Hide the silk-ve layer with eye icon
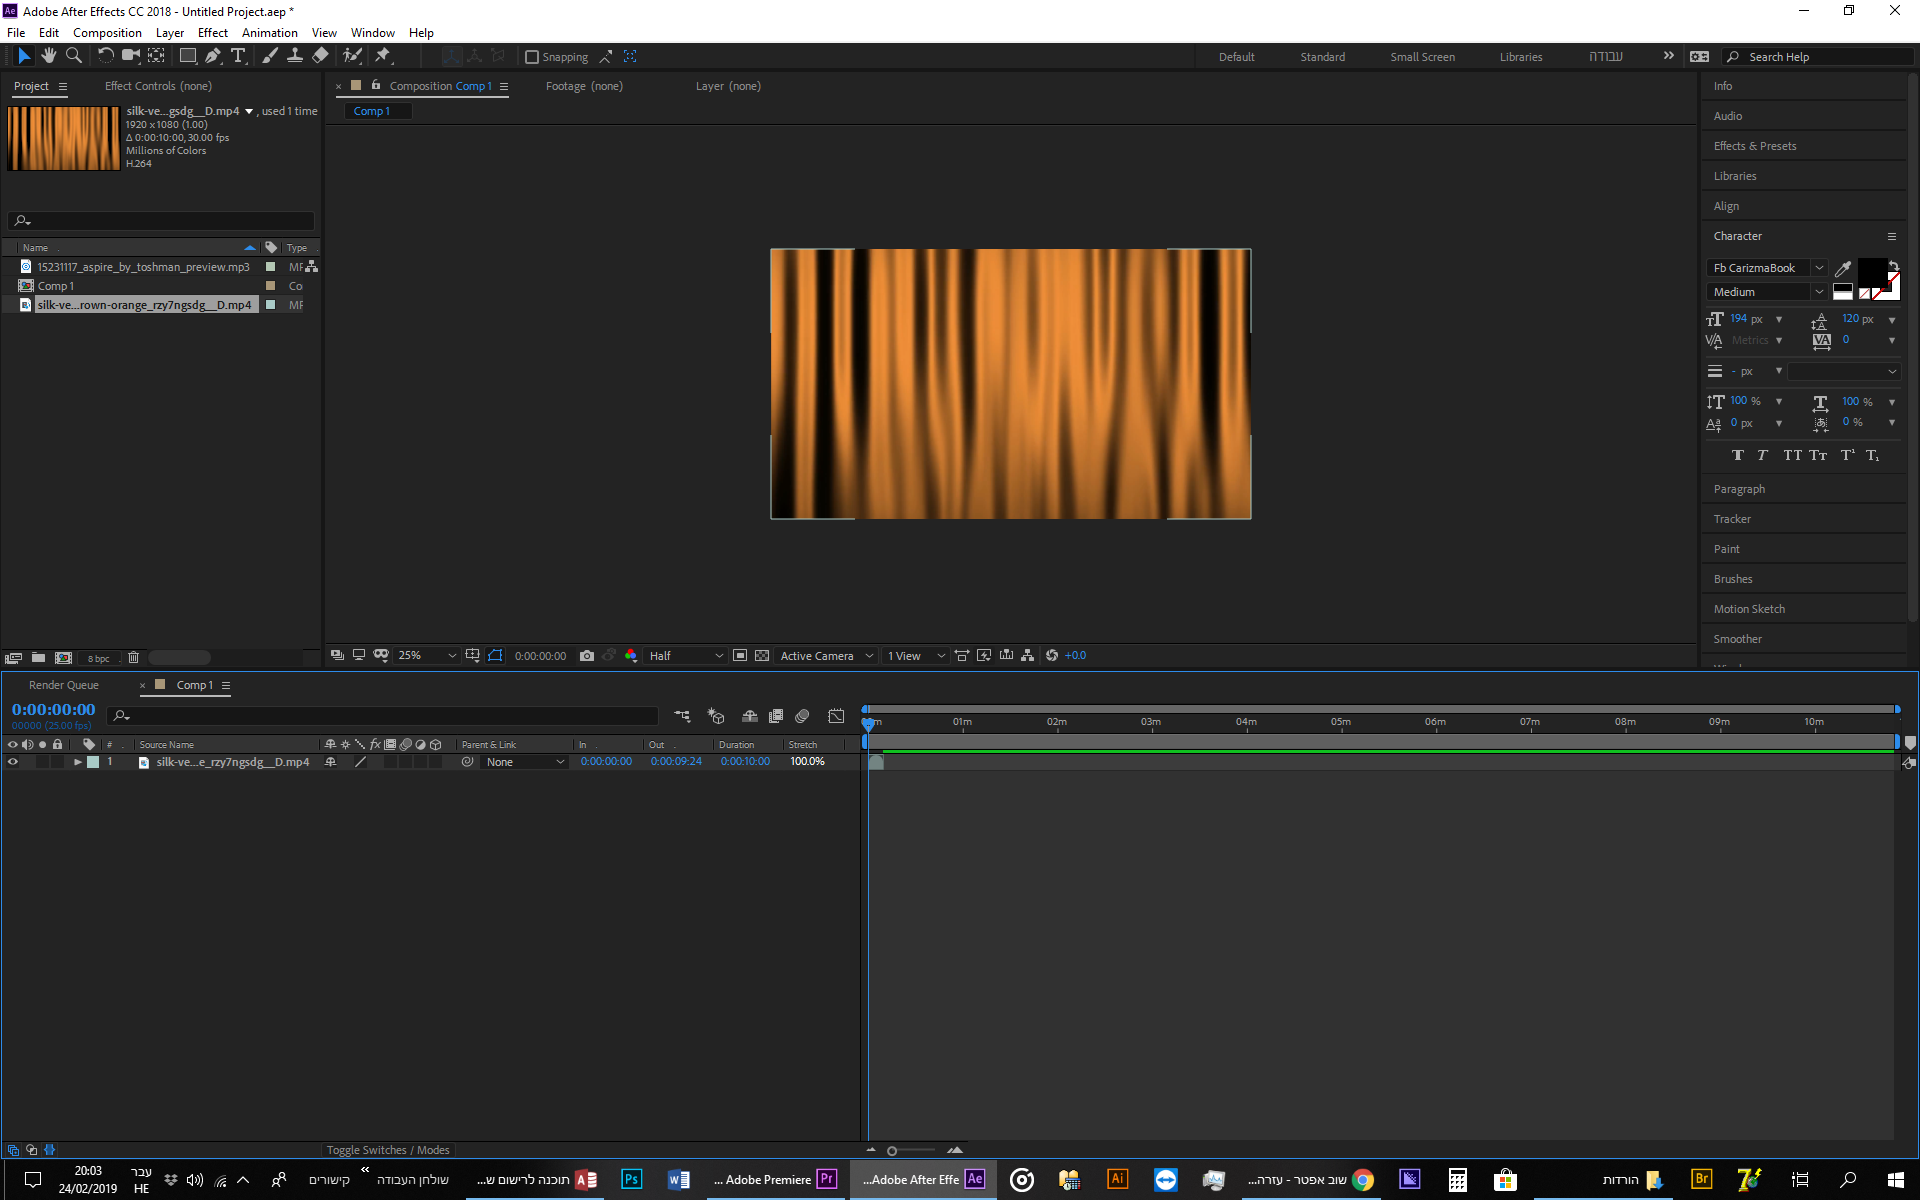This screenshot has height=1200, width=1920. pos(13,762)
